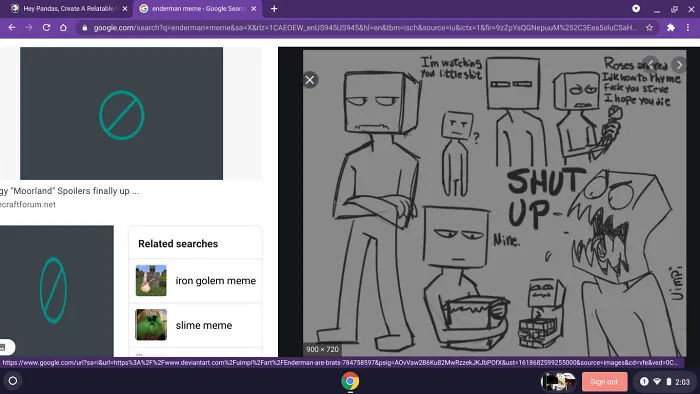Viewport: 700px width, 394px height.
Task: Switch to the 'enderman meme - Google Search' tab
Action: click(x=198, y=8)
